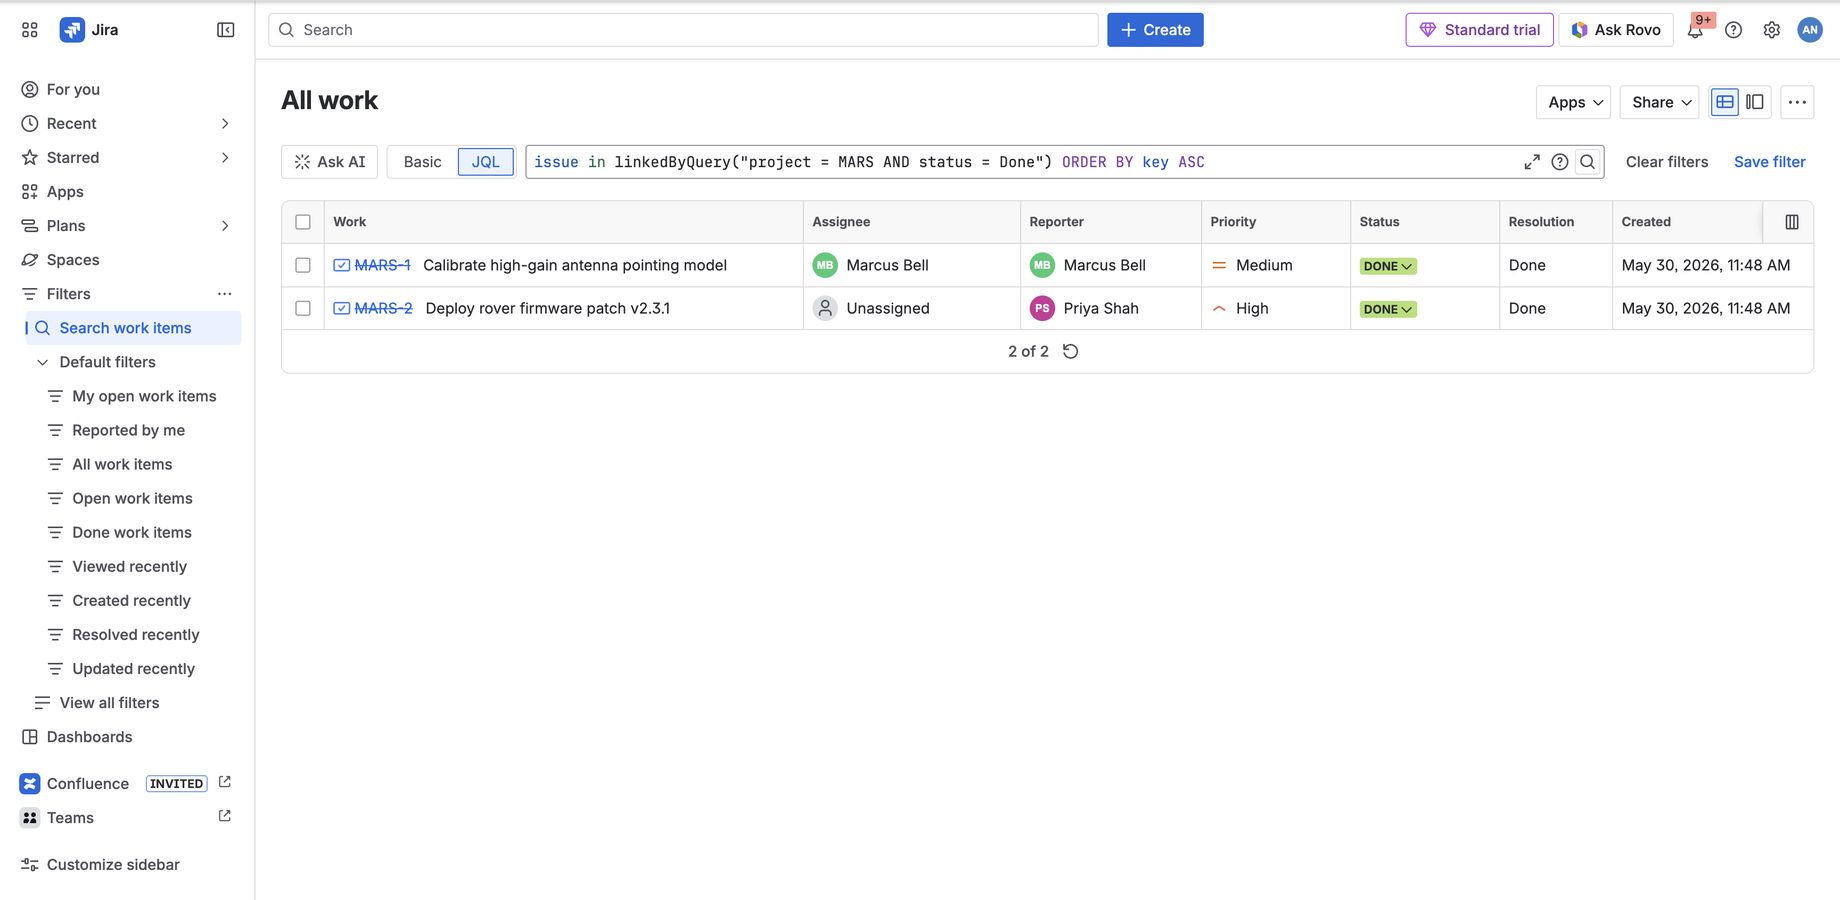Open the more actions ellipsis menu

[1797, 102]
